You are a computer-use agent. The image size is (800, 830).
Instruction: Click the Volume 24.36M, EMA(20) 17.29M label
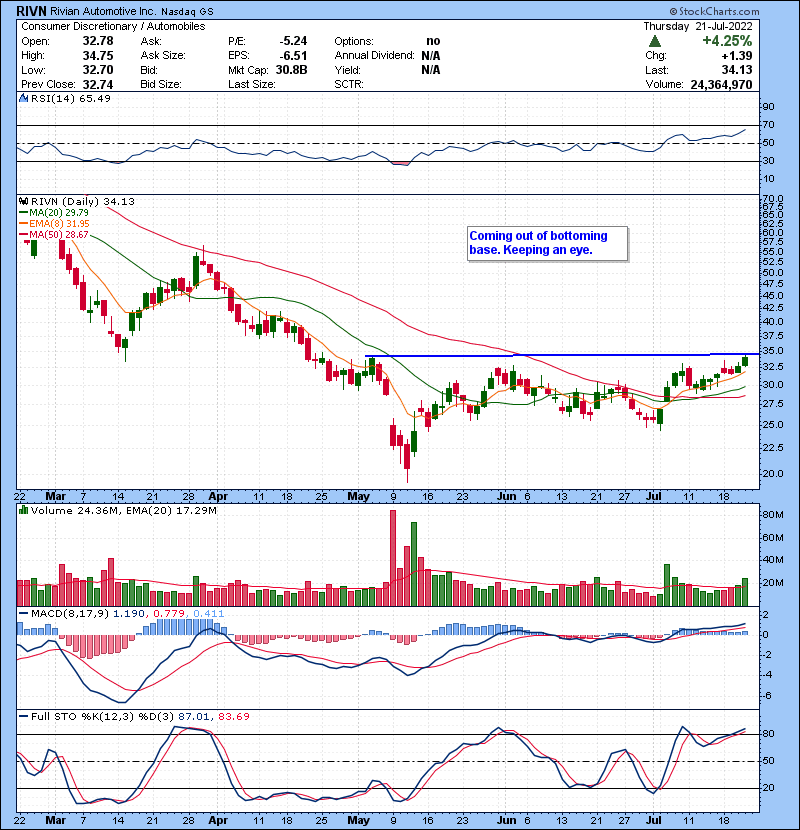pyautogui.click(x=123, y=510)
